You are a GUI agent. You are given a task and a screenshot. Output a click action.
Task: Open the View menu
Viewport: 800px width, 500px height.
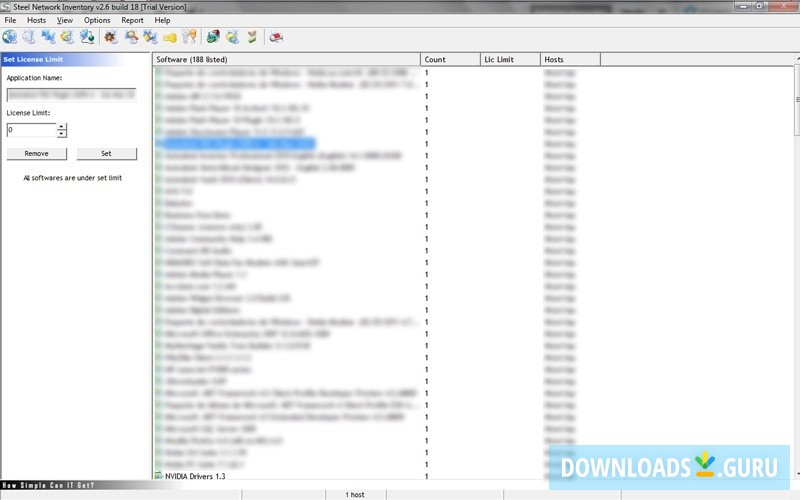point(65,20)
